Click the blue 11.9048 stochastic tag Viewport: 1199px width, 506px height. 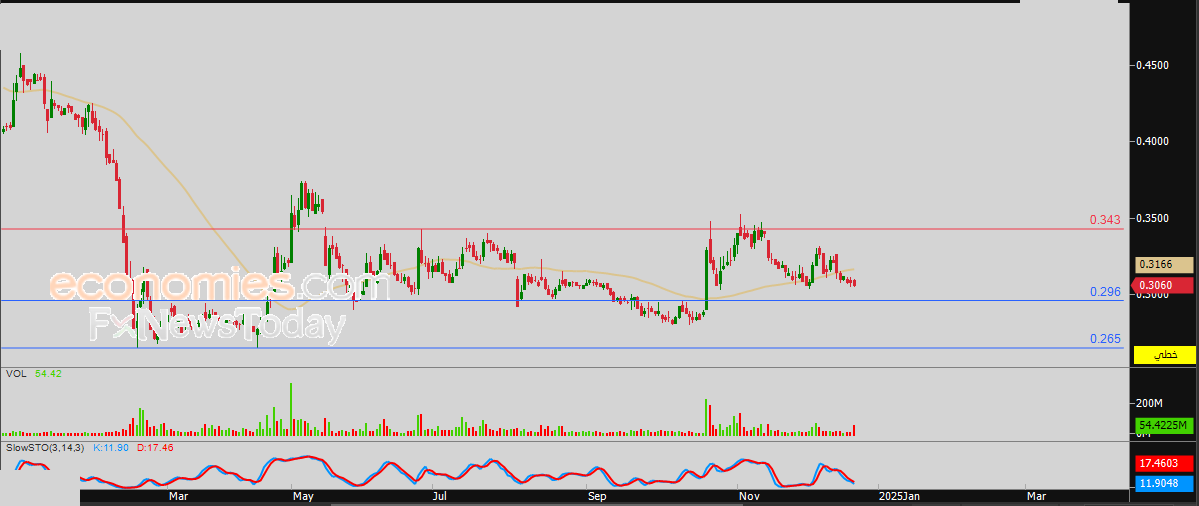1165,483
